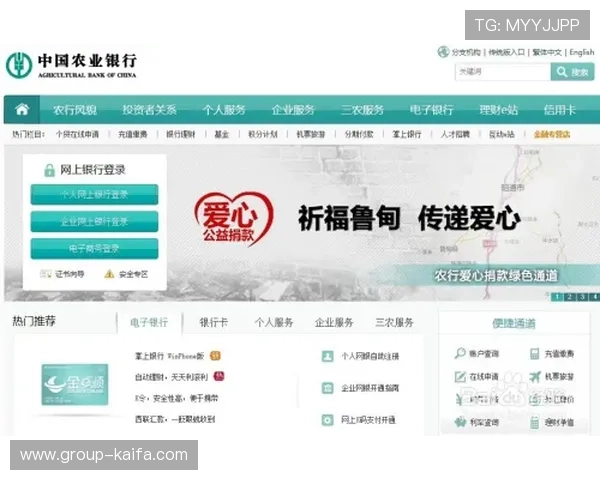
Task: Click the 企业网上银行登录 button
Action: tap(94, 222)
